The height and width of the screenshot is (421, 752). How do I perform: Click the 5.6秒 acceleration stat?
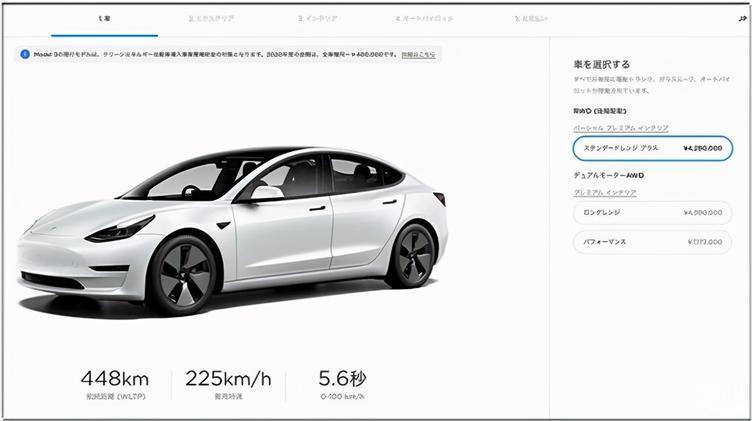[x=342, y=385]
